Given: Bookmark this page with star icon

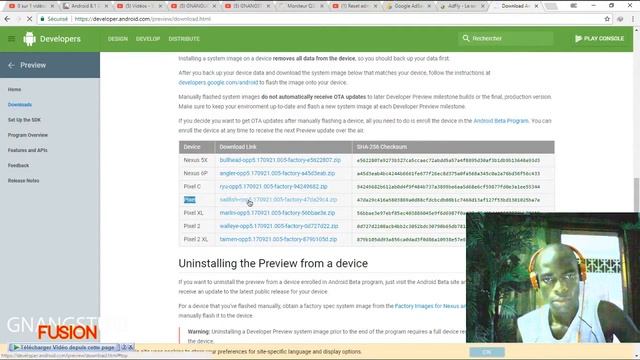Looking at the screenshot, I should pos(607,19).
